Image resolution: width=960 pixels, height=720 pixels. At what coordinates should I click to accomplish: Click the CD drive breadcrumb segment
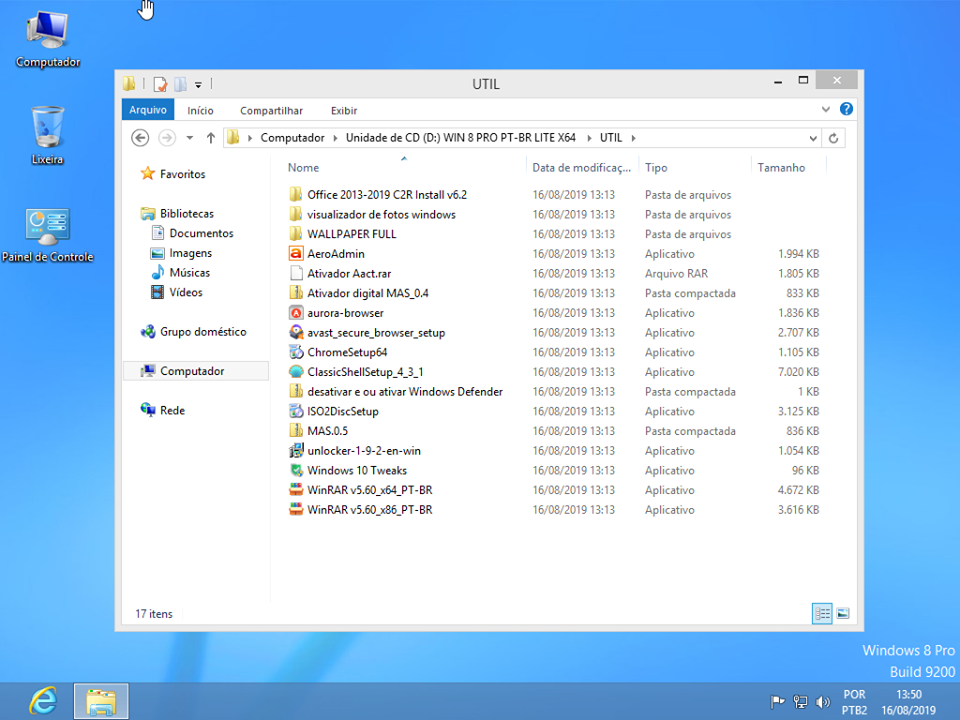[460, 138]
